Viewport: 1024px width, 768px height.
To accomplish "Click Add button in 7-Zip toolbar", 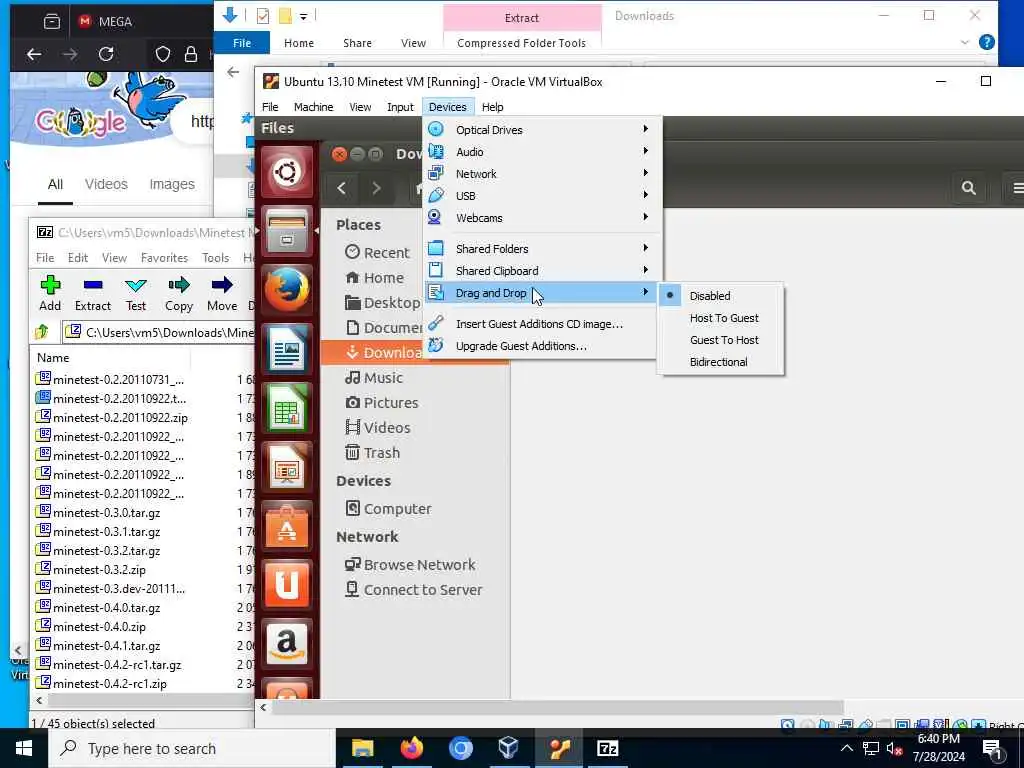I will [x=50, y=293].
